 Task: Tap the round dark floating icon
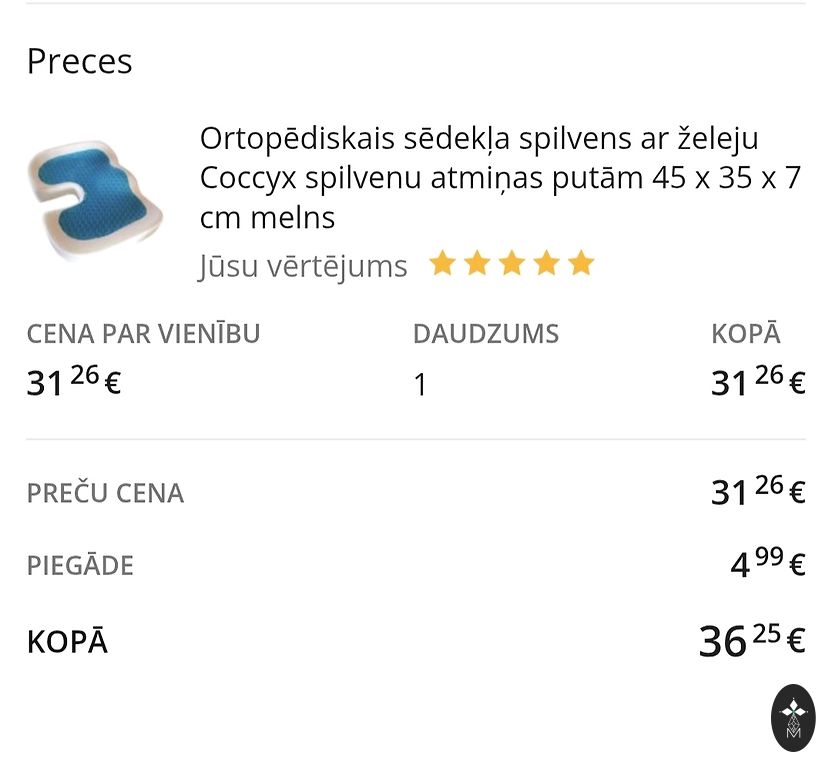pos(793,718)
